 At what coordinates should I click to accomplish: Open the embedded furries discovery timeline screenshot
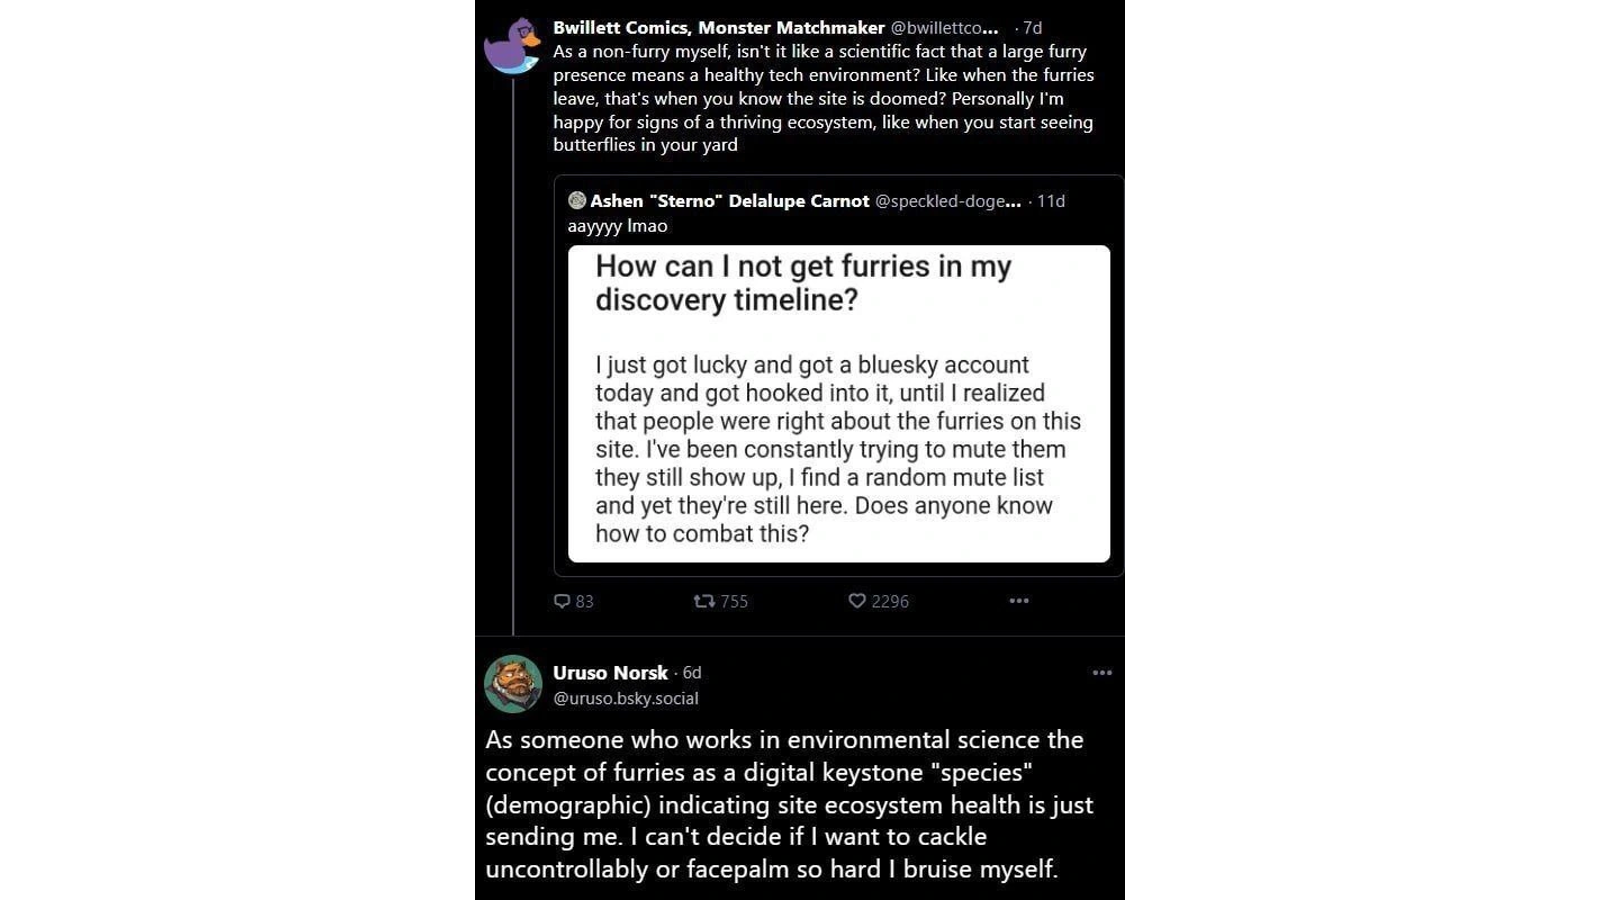coord(839,404)
